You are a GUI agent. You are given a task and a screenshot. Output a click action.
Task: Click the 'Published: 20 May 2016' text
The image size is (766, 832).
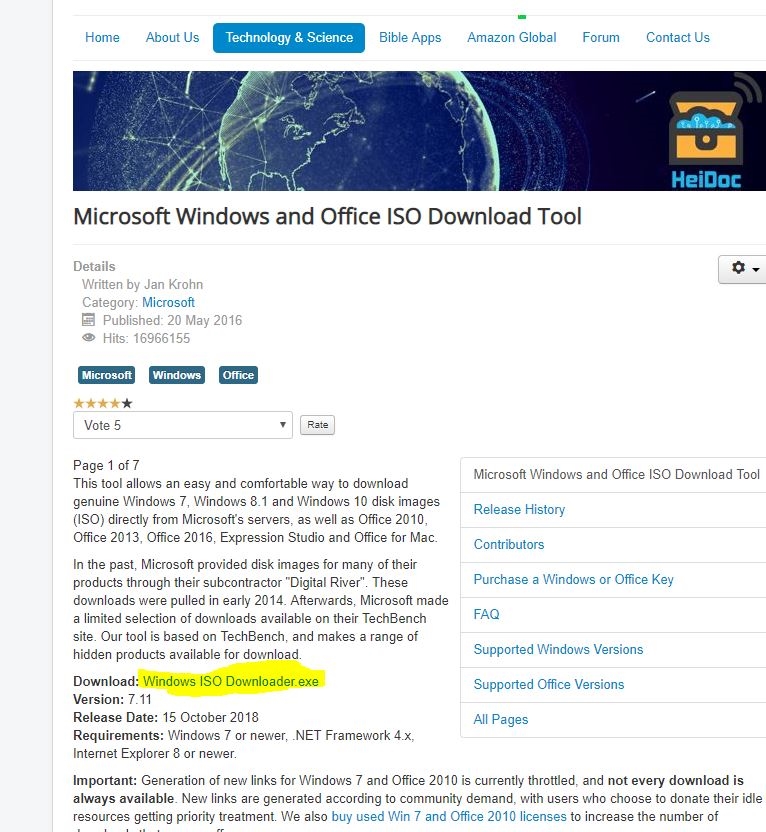(x=172, y=320)
